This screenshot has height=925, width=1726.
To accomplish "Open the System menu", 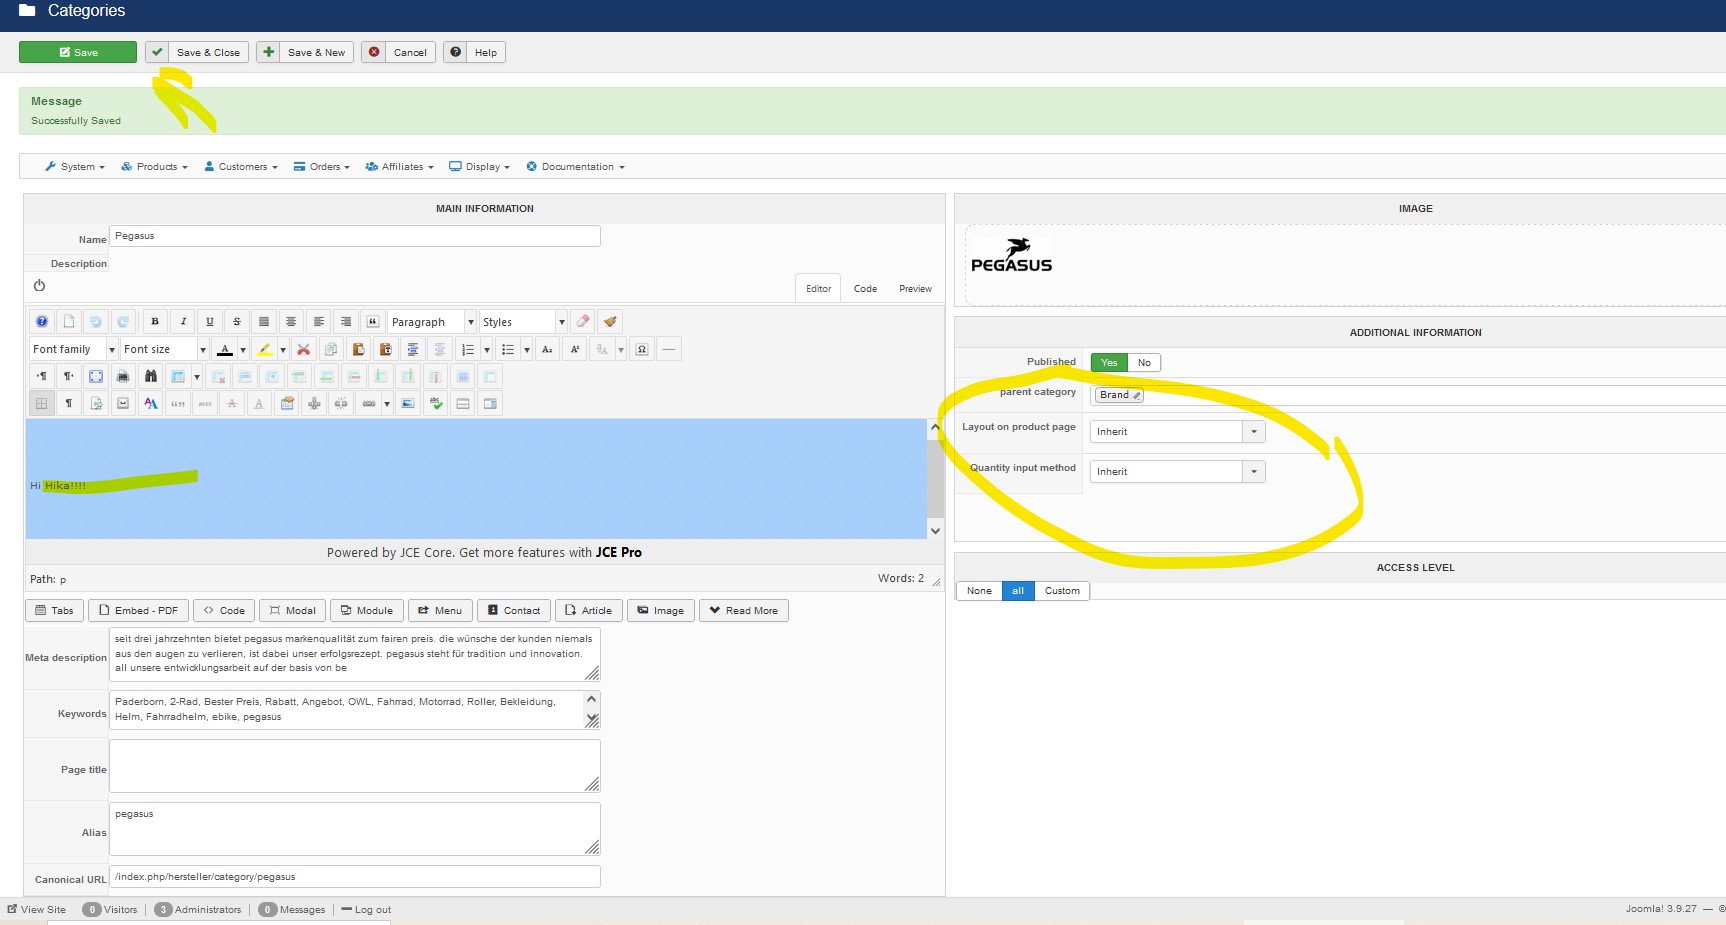I will click(75, 167).
